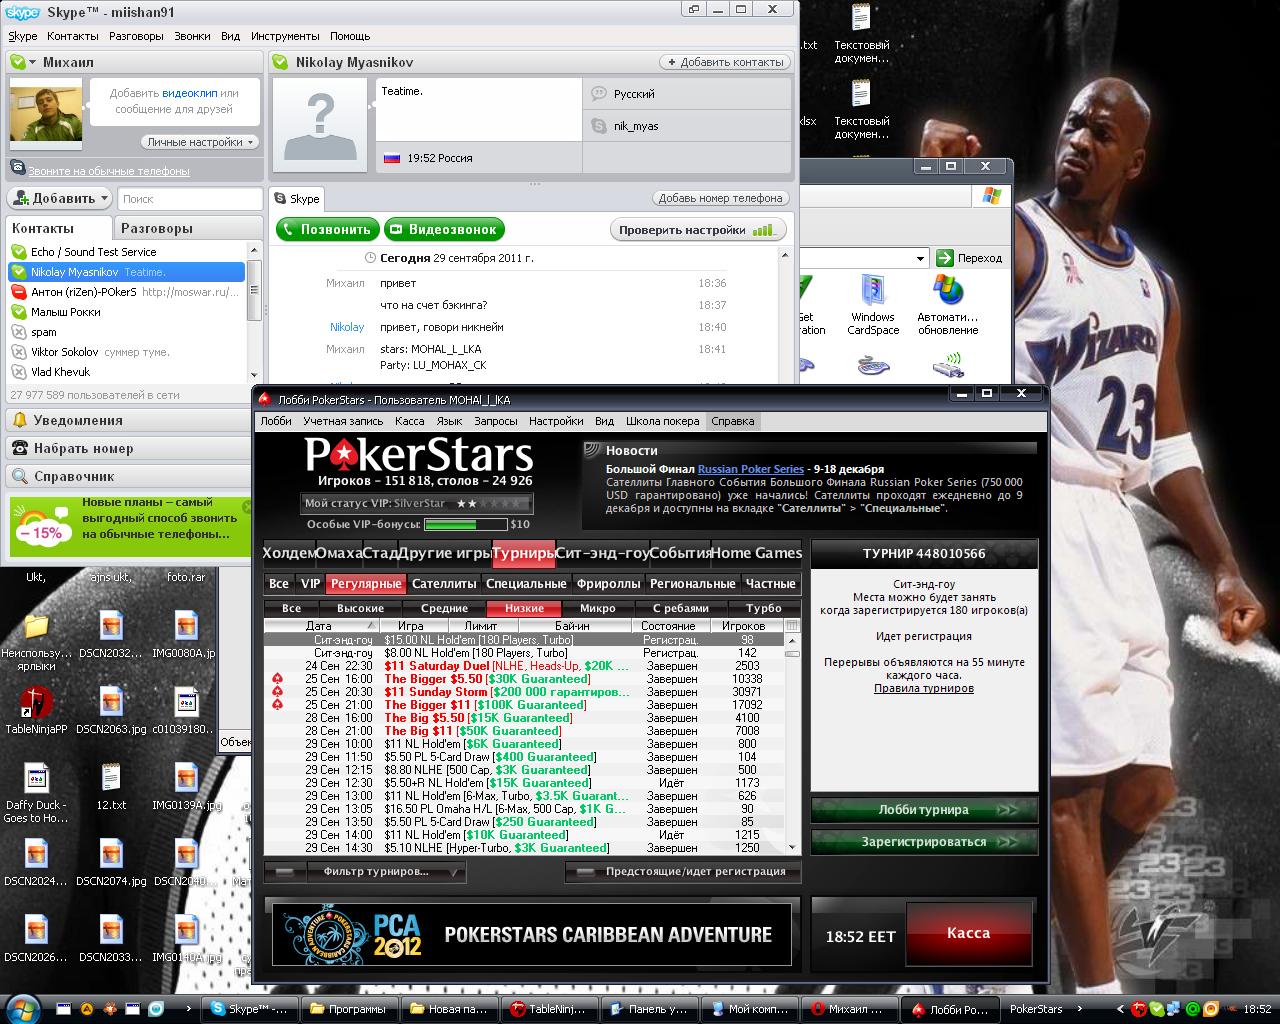The image size is (1280, 1024).
Task: Click the status icon next to Viktor Sokolov
Action: click(x=19, y=352)
